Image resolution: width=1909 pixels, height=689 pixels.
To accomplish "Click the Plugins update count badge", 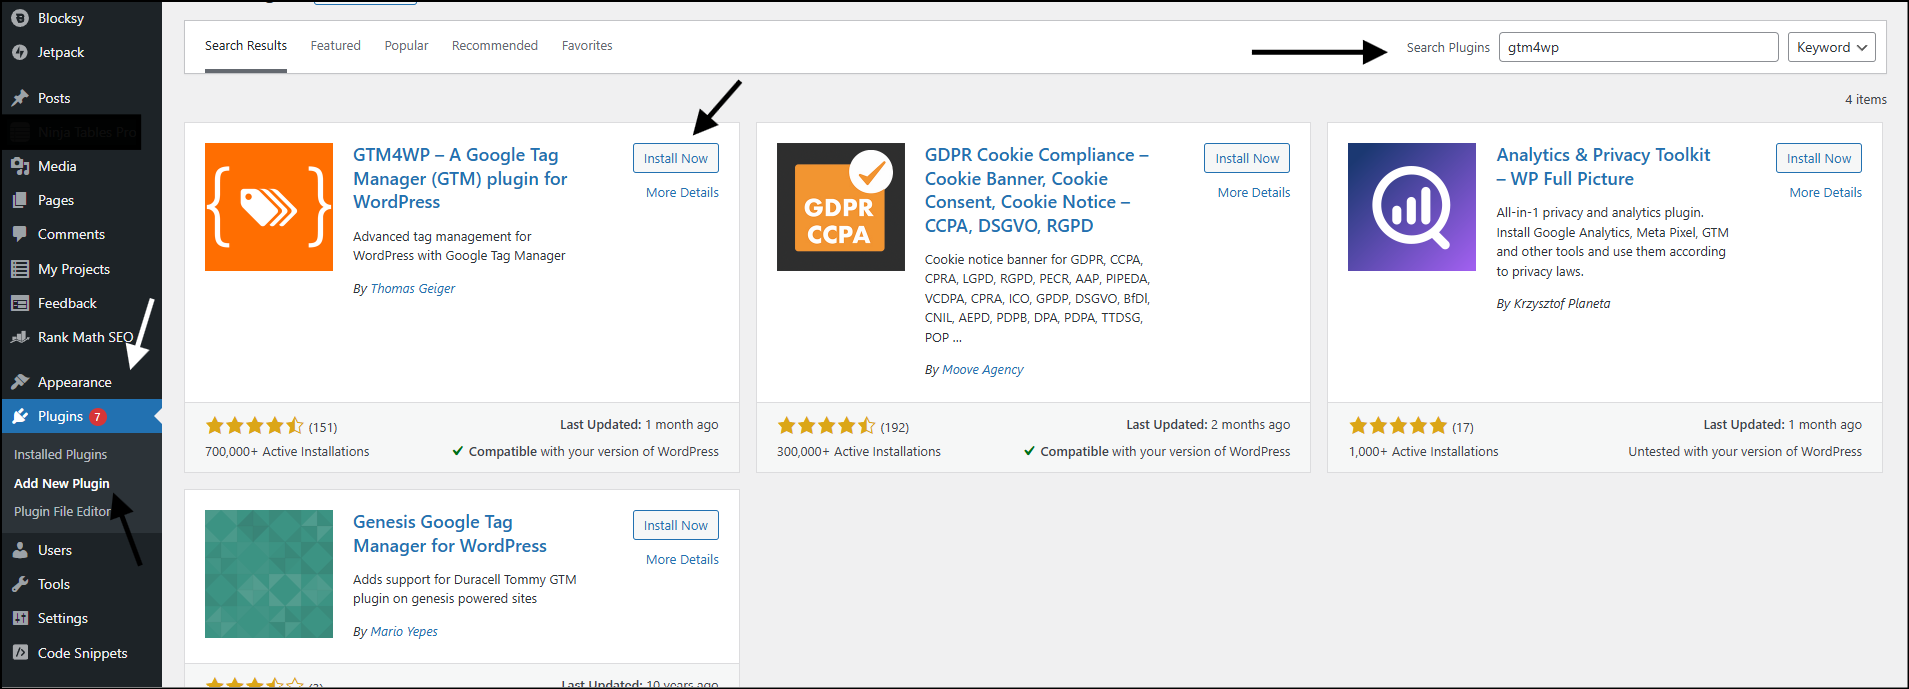I will [x=98, y=417].
